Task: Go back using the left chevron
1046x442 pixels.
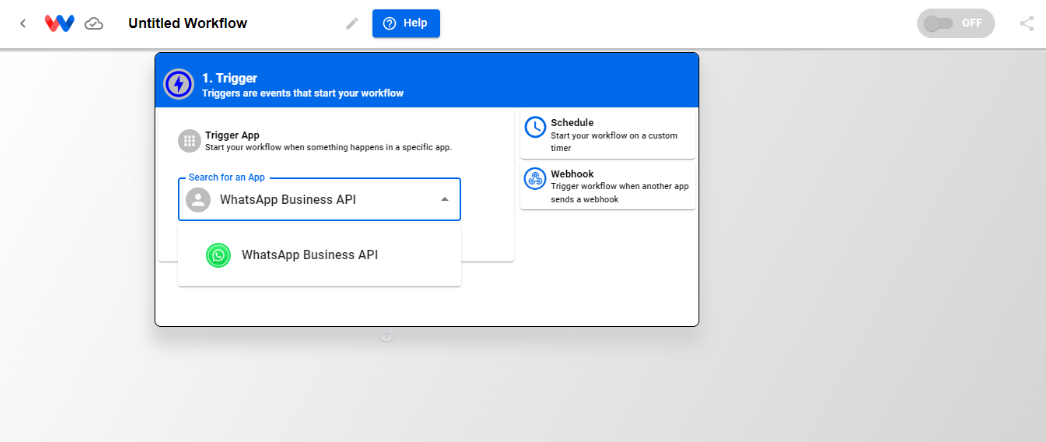Action: pos(23,23)
